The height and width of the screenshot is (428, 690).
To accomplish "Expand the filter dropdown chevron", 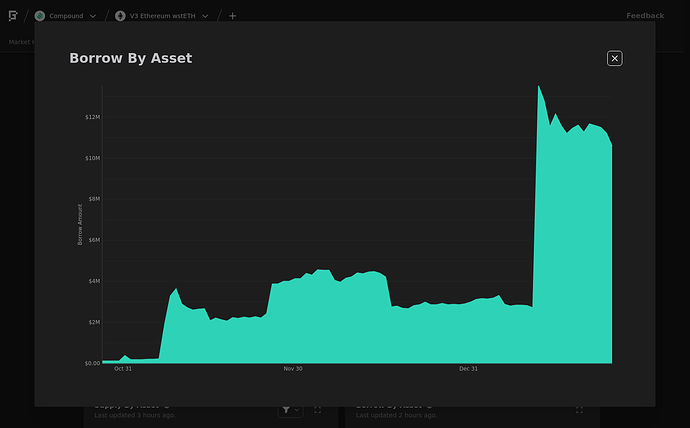I will pos(297,410).
